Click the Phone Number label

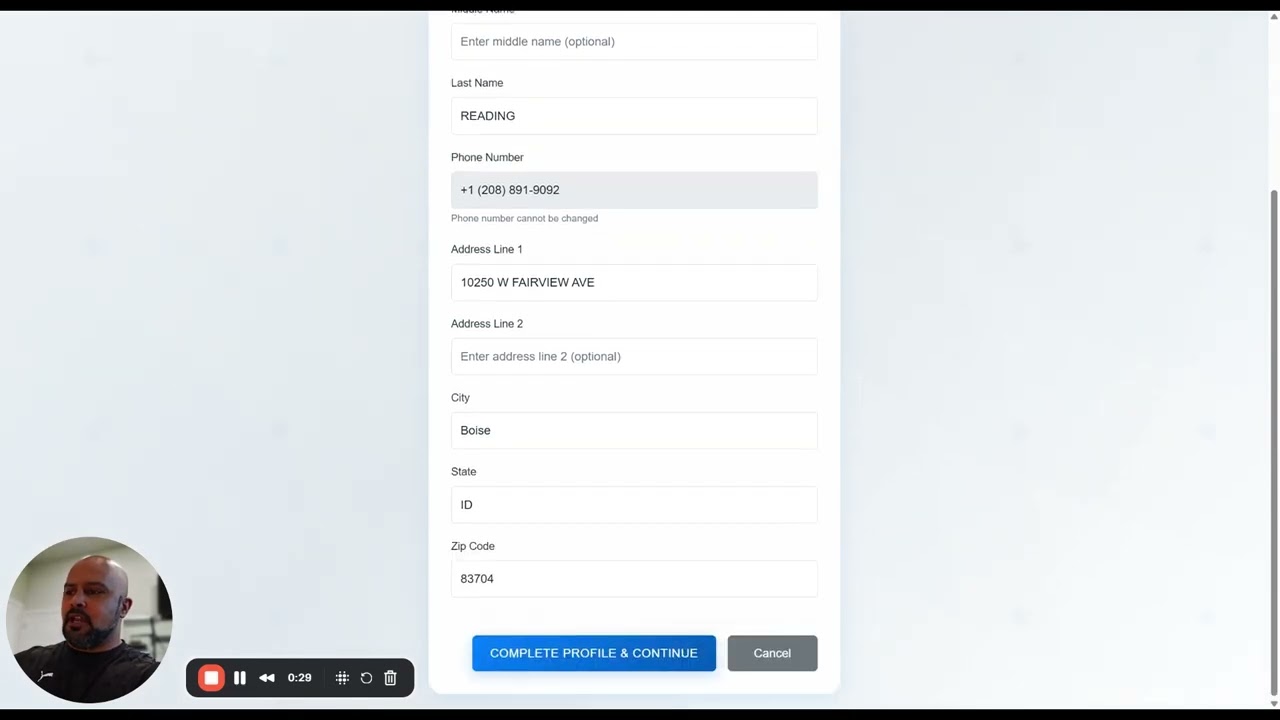pyautogui.click(x=487, y=157)
